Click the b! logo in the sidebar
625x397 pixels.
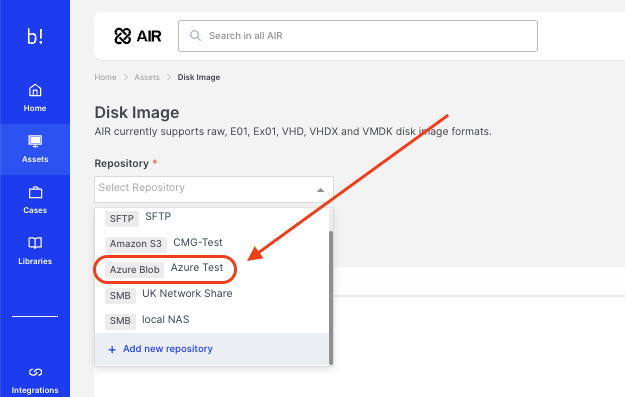tap(35, 36)
